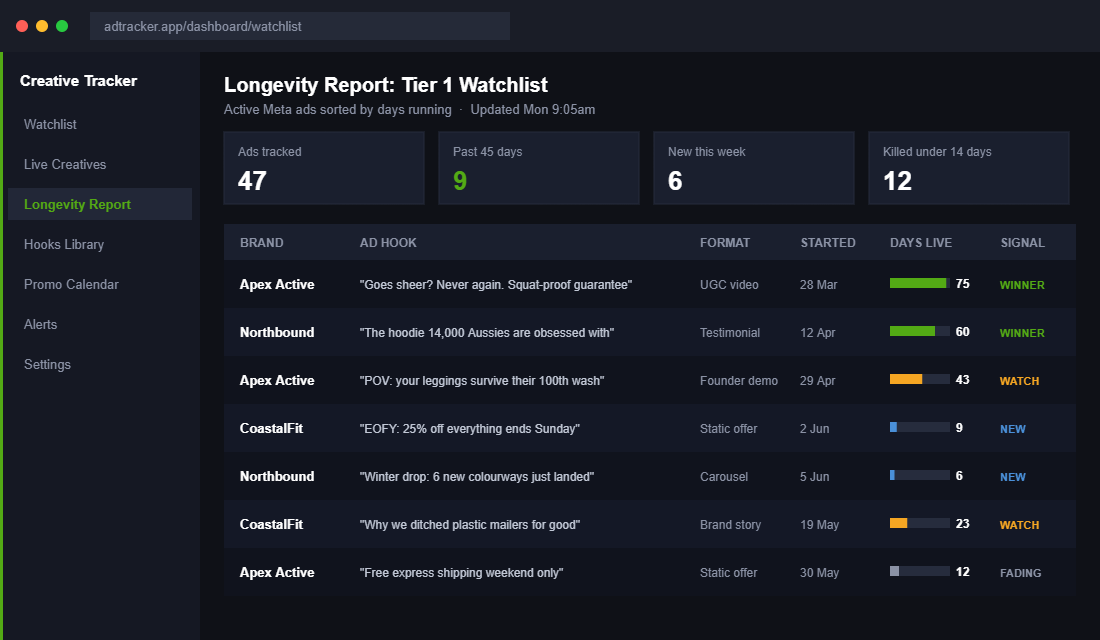Click WATCH signal on the 19 May row
The height and width of the screenshot is (640, 1100).
[1019, 525]
